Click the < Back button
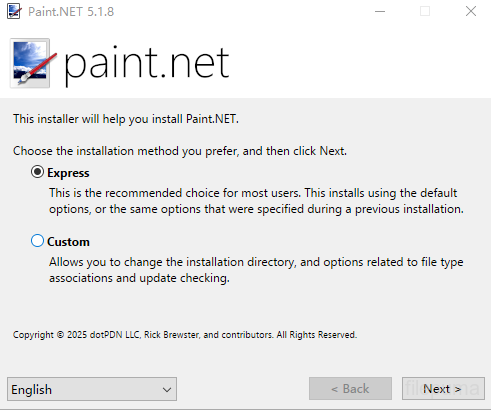This screenshot has width=491, height=410. [x=350, y=389]
